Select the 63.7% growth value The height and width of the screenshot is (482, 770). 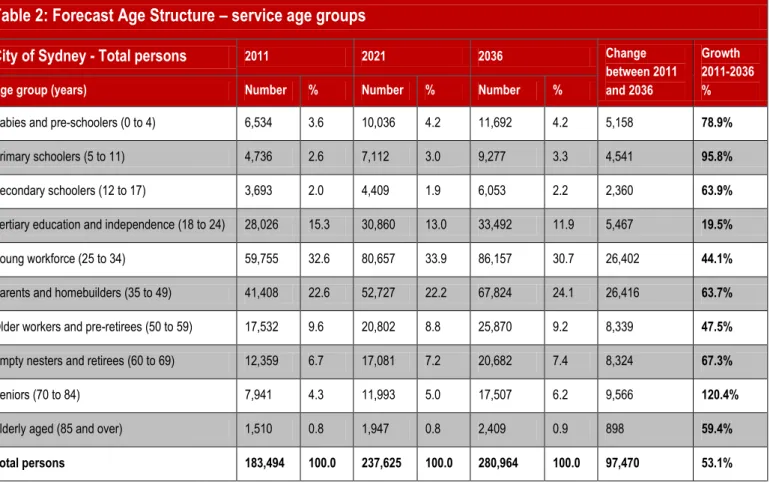coord(716,293)
